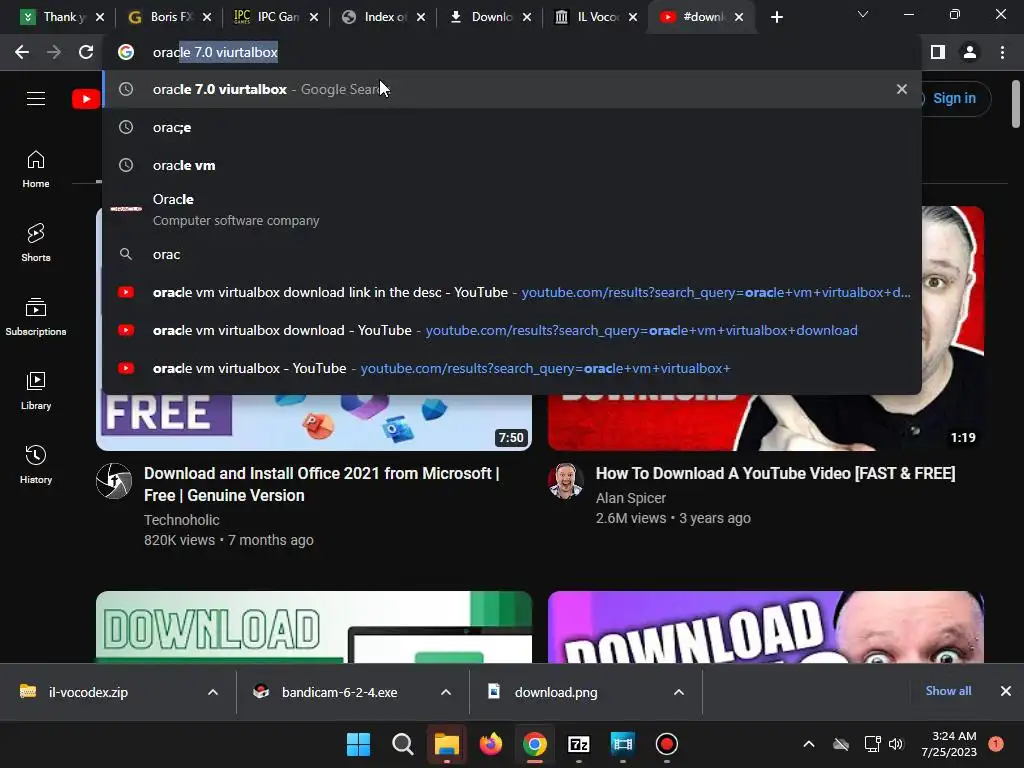Select the 'orac' search suggestion
Screen dimensions: 1024x768
coord(512,254)
